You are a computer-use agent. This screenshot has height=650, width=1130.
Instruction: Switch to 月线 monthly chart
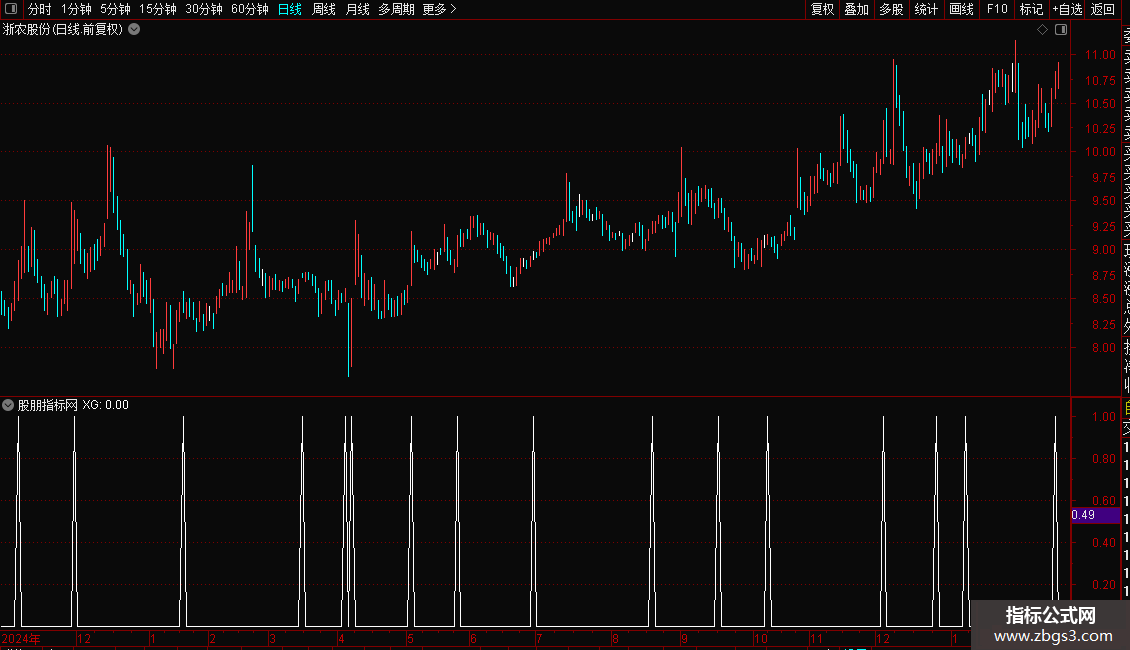point(357,9)
